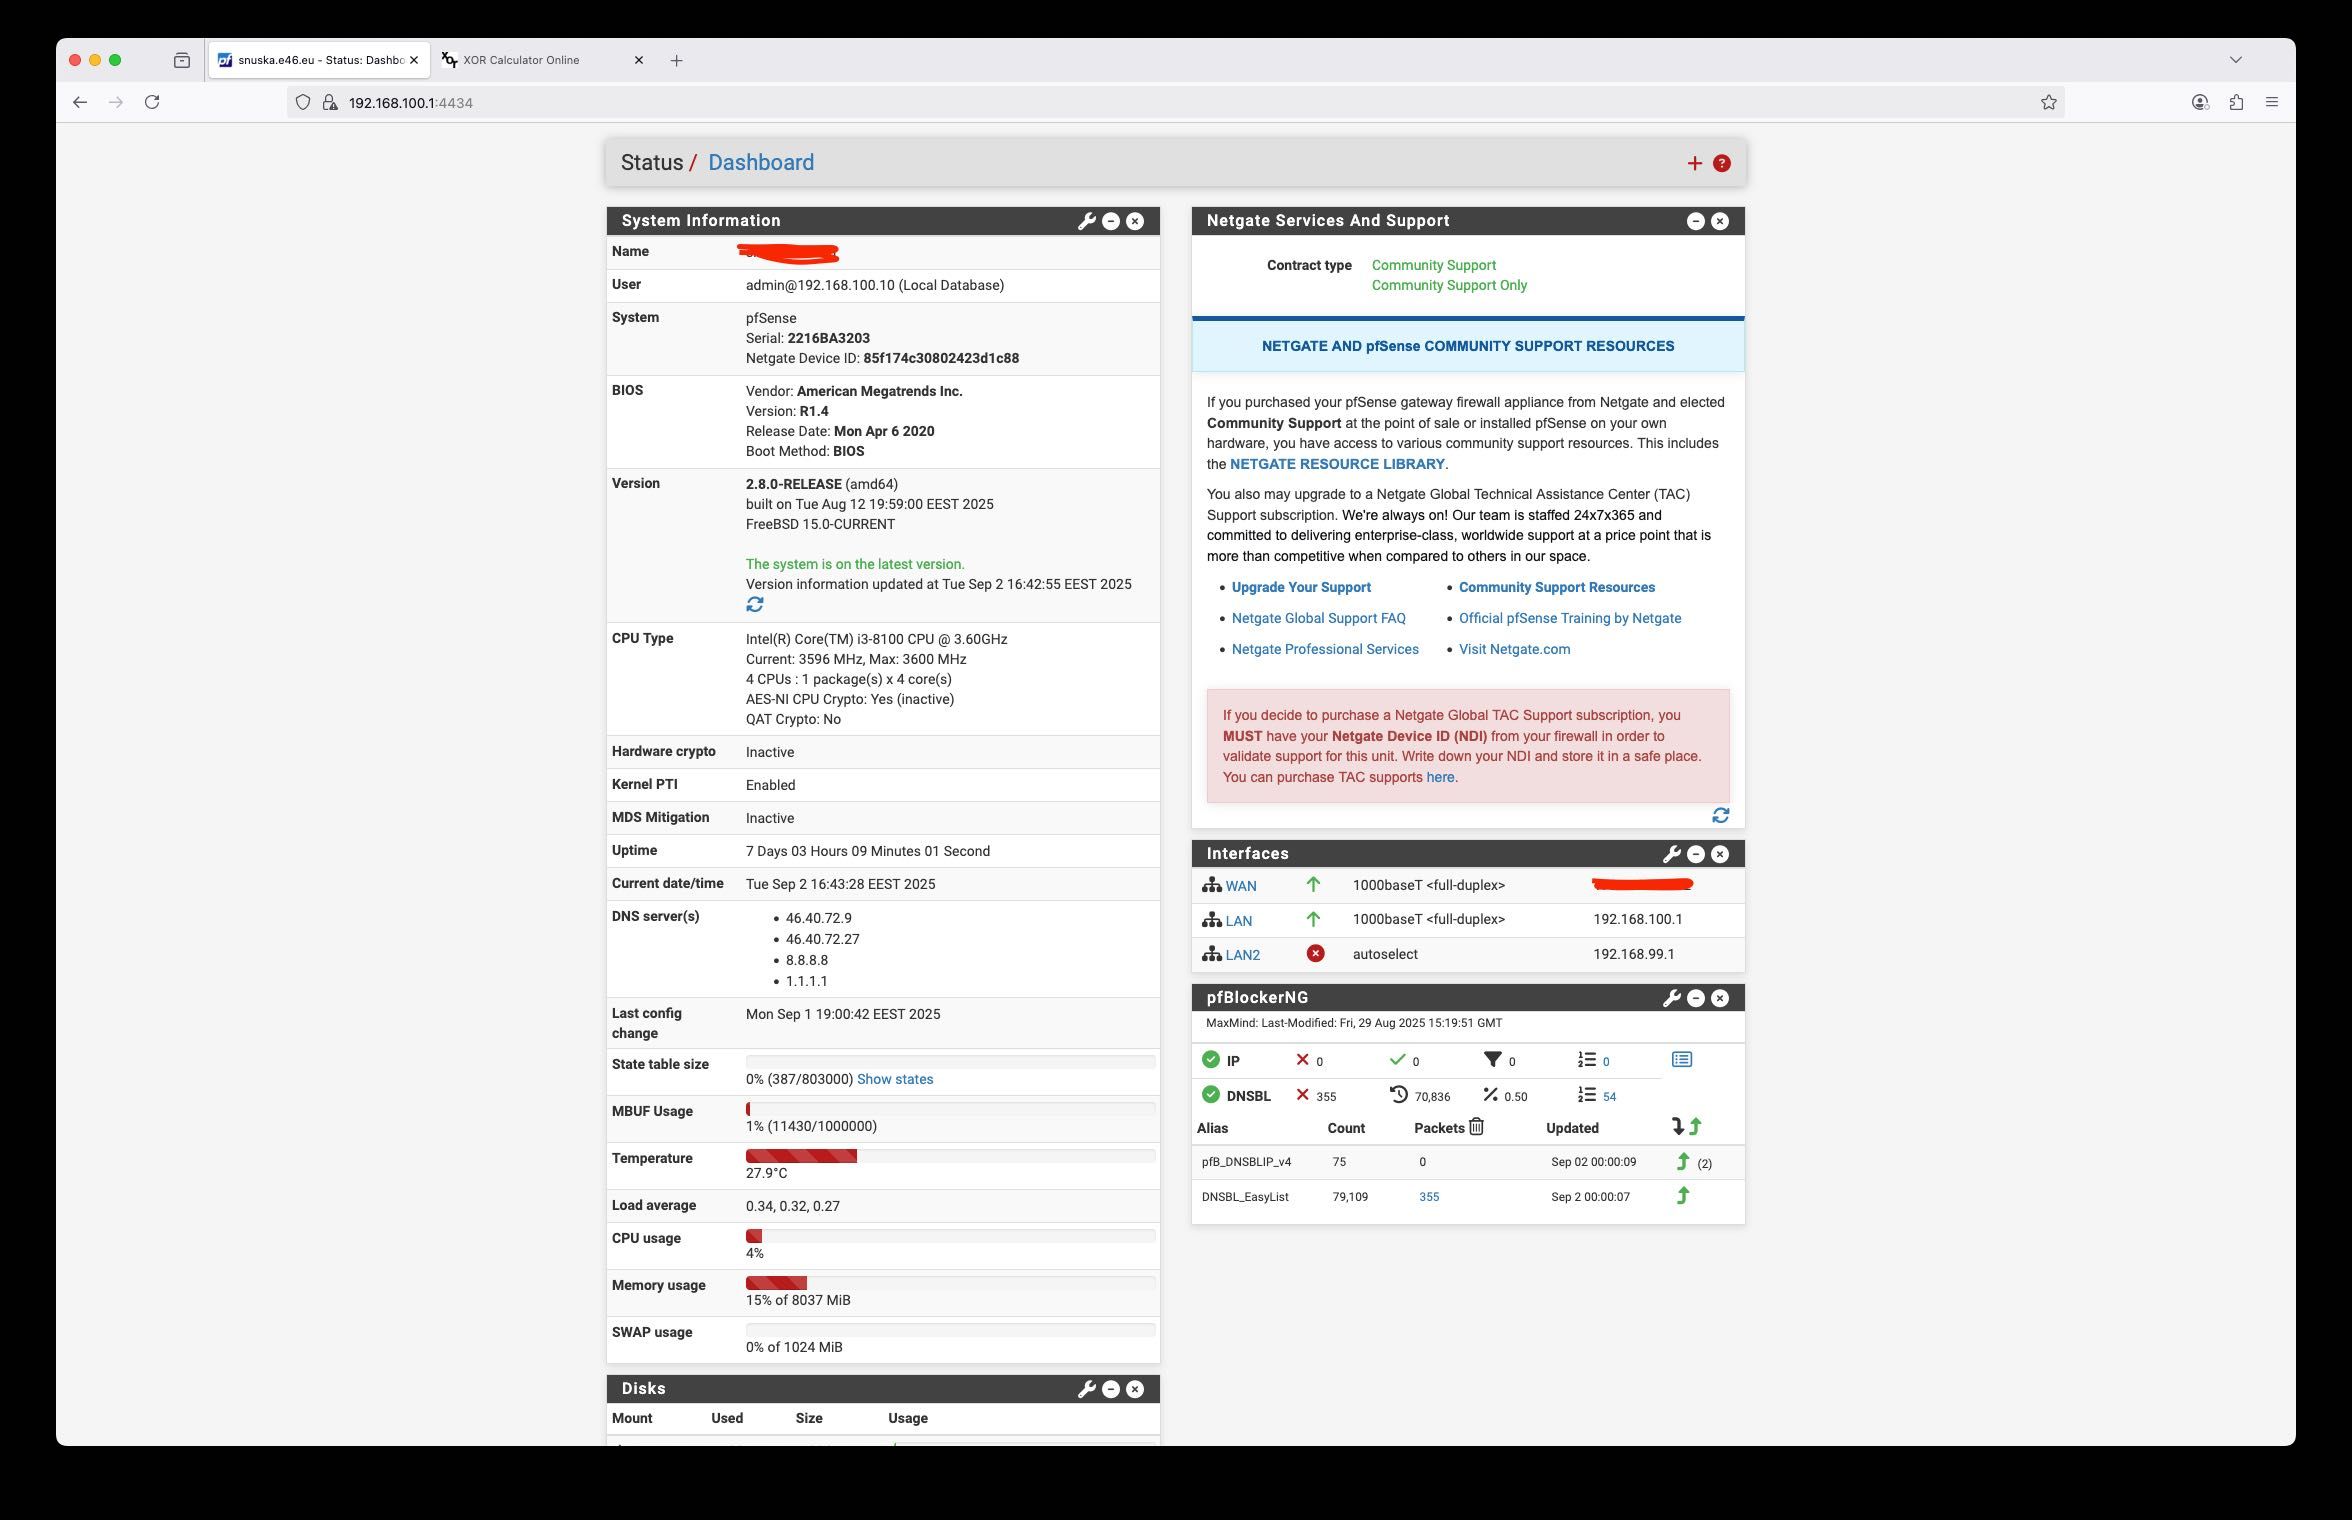Bookmark this page with the star icon
The height and width of the screenshot is (1520, 2352).
coord(2049,102)
